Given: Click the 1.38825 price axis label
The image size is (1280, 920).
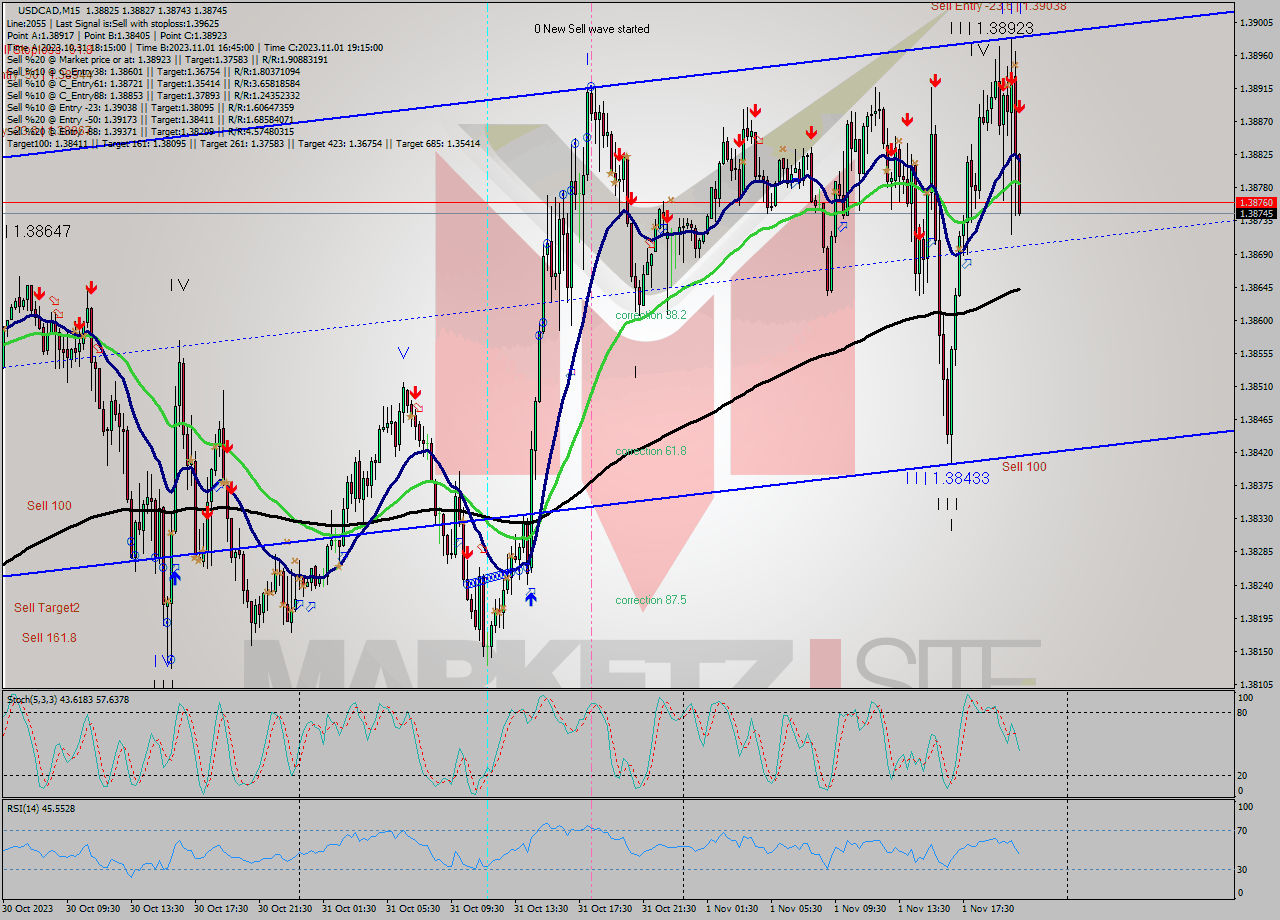Looking at the screenshot, I should [1256, 155].
